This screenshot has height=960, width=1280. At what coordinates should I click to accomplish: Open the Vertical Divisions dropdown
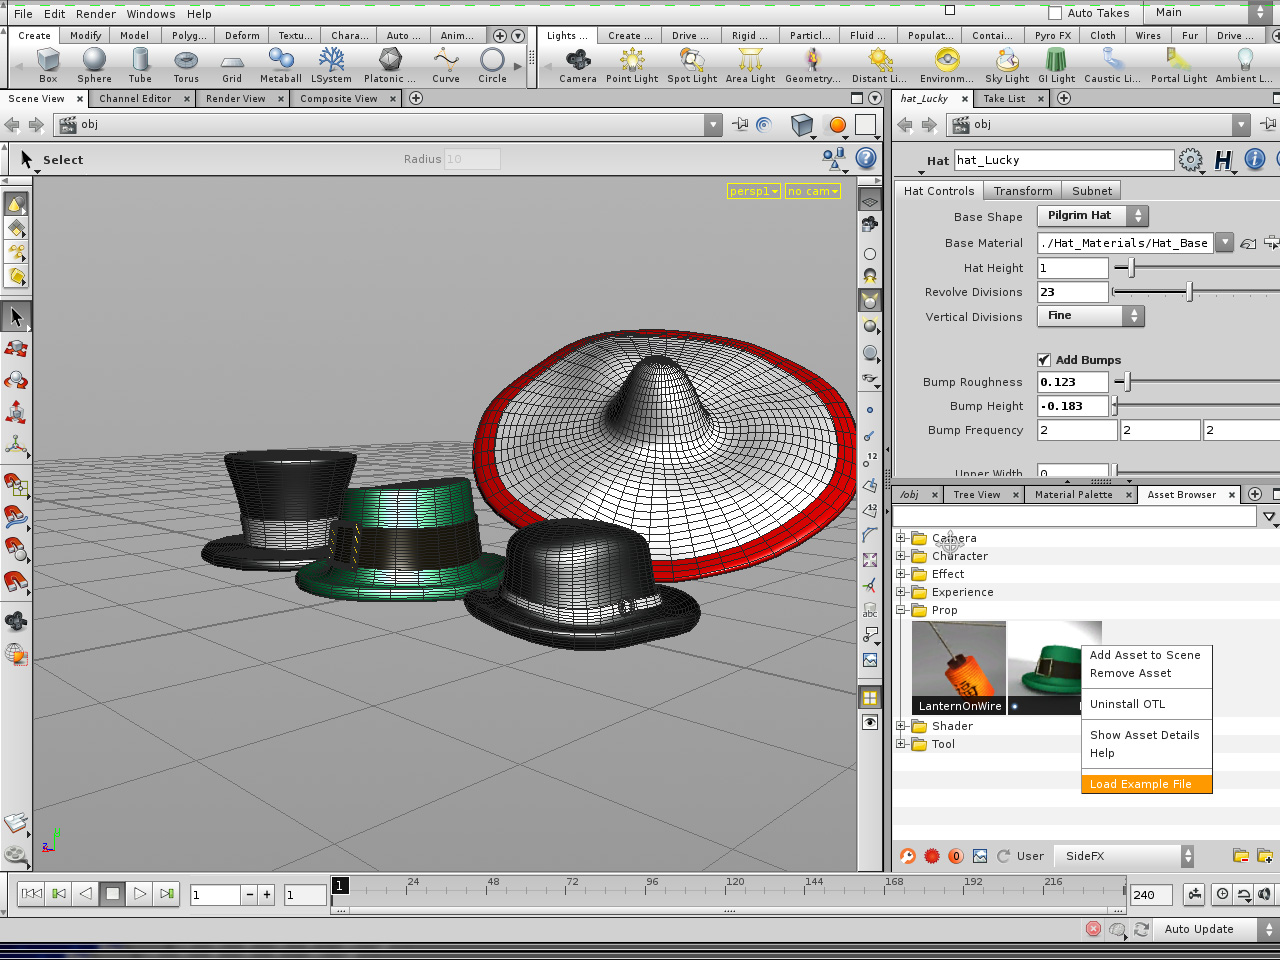[1090, 316]
